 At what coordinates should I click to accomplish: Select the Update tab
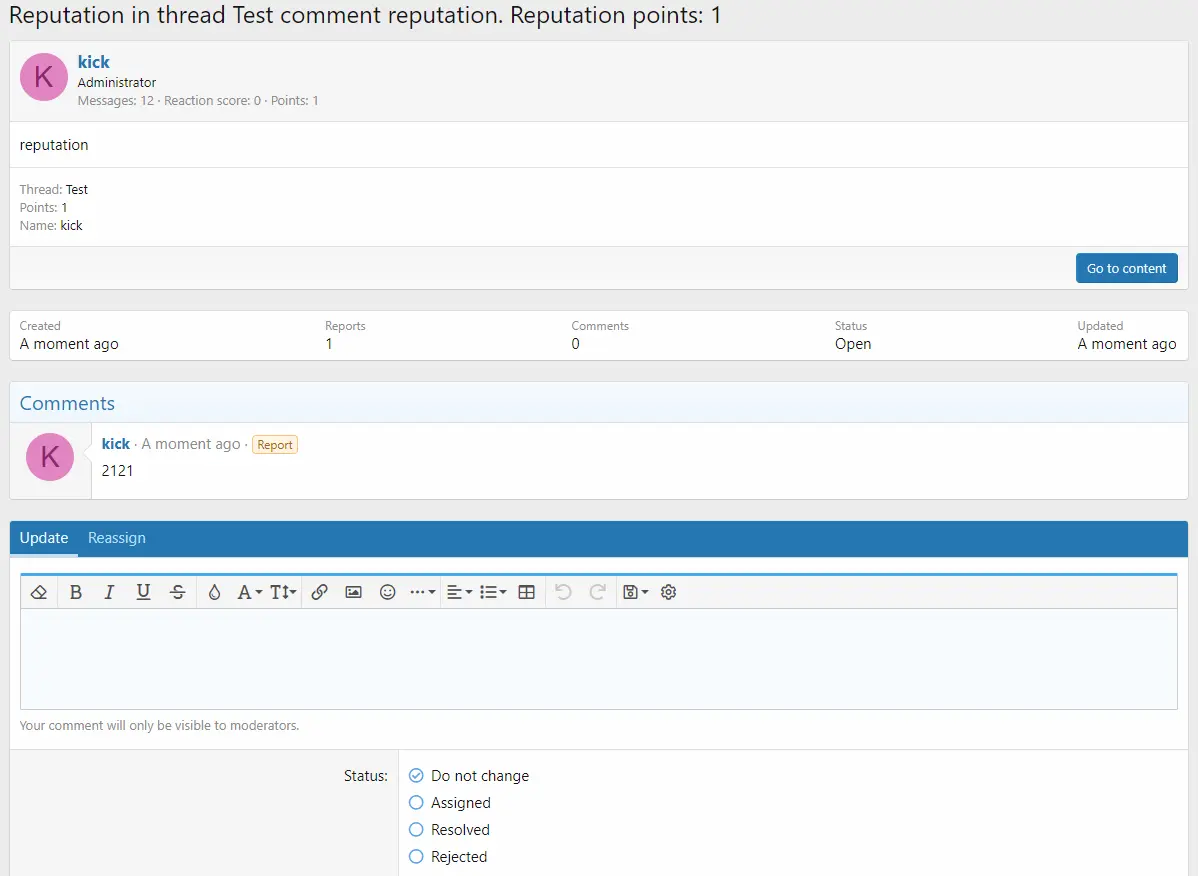(x=44, y=538)
